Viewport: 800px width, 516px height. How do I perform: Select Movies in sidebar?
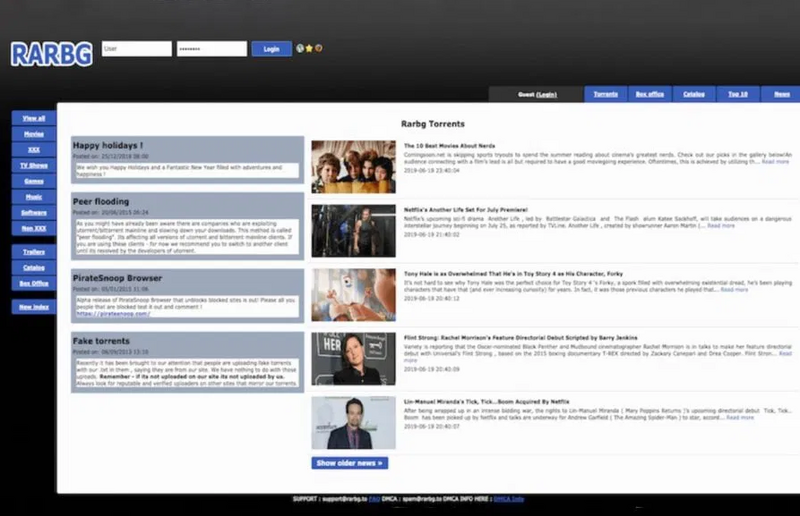click(34, 134)
